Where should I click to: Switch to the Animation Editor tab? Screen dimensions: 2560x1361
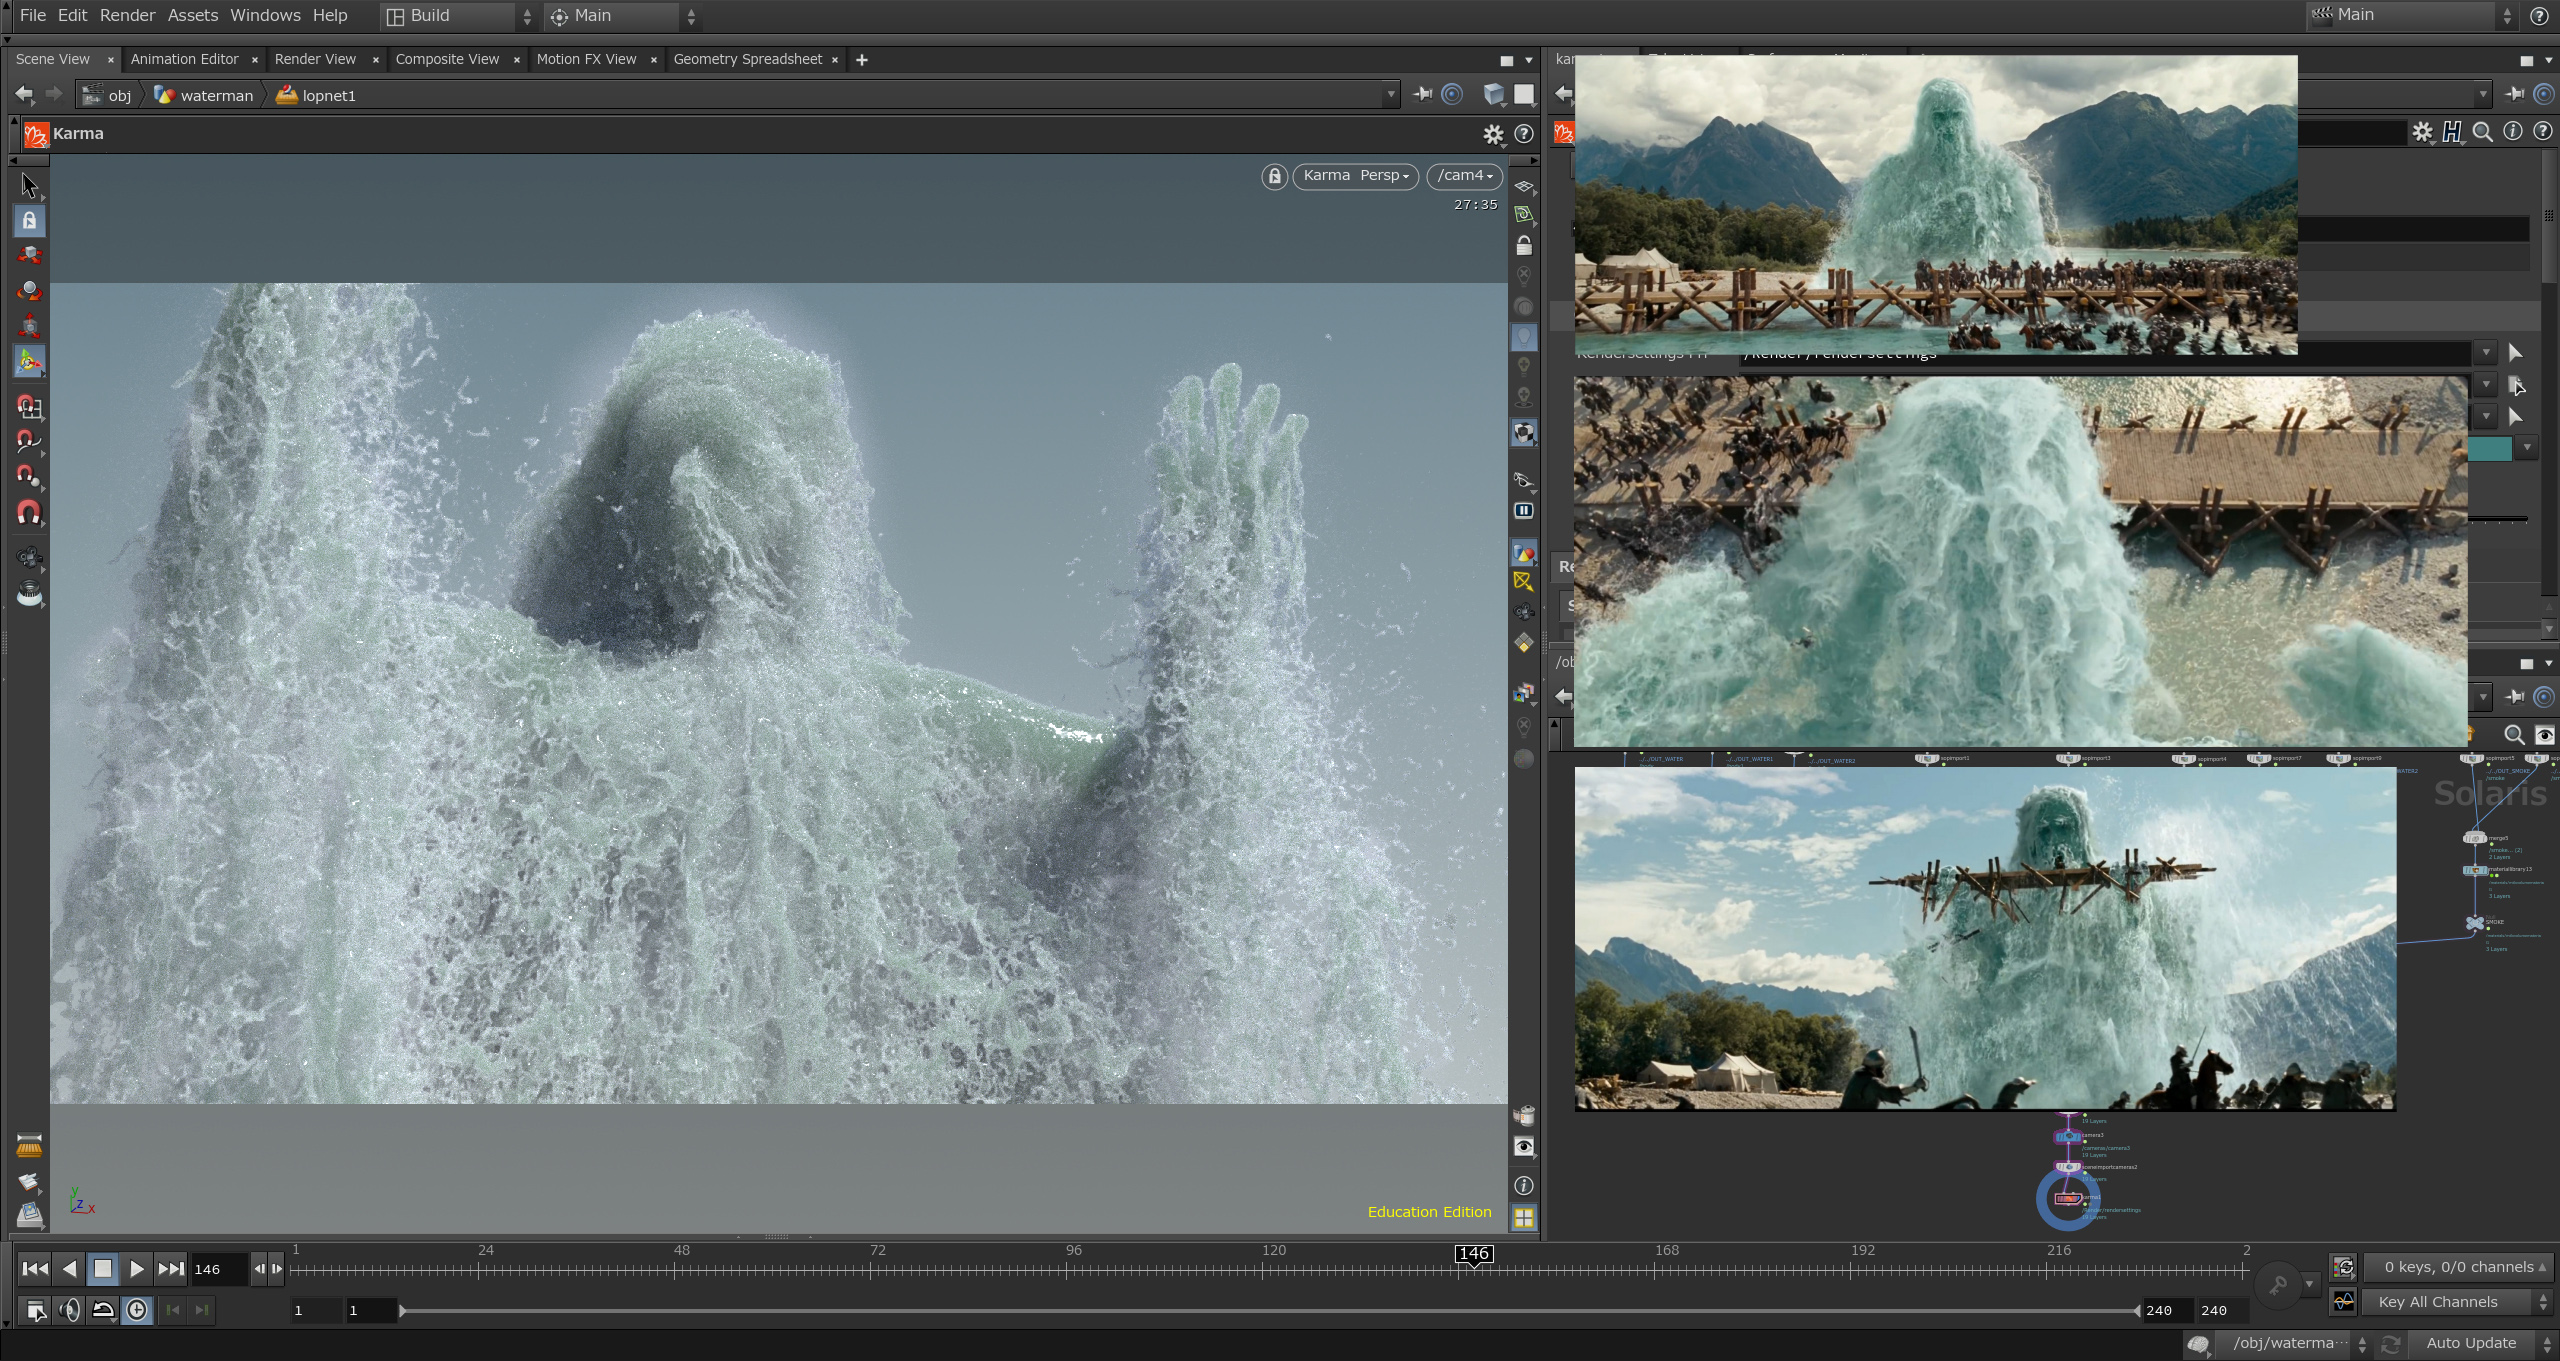tap(184, 59)
